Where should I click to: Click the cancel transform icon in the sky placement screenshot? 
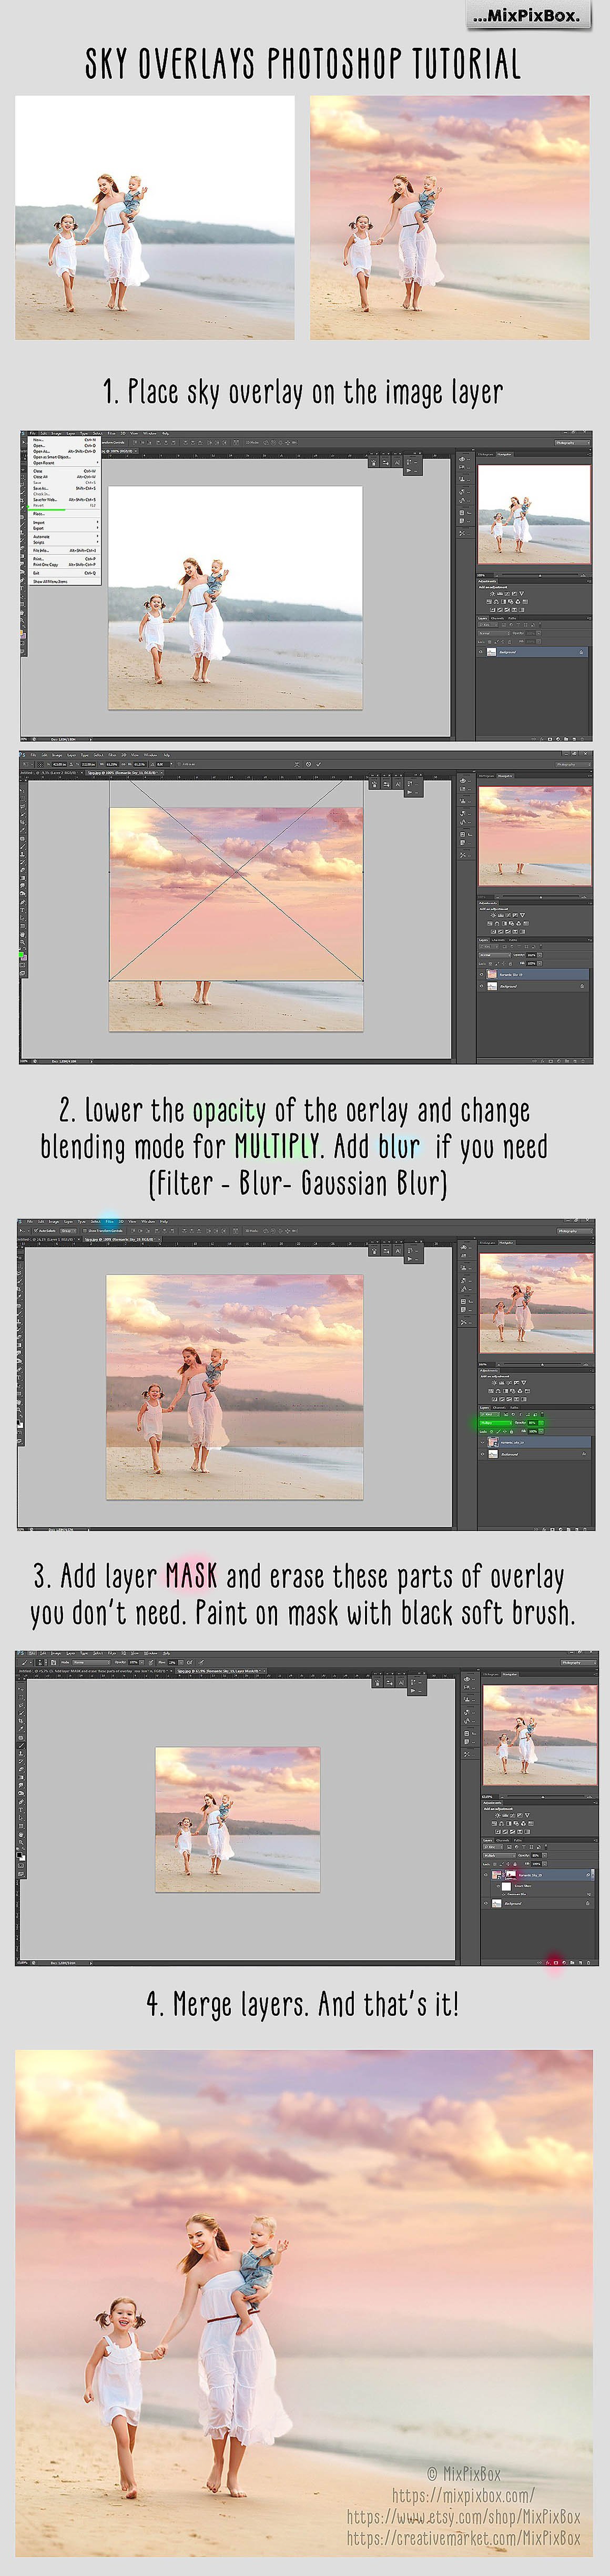pyautogui.click(x=308, y=764)
